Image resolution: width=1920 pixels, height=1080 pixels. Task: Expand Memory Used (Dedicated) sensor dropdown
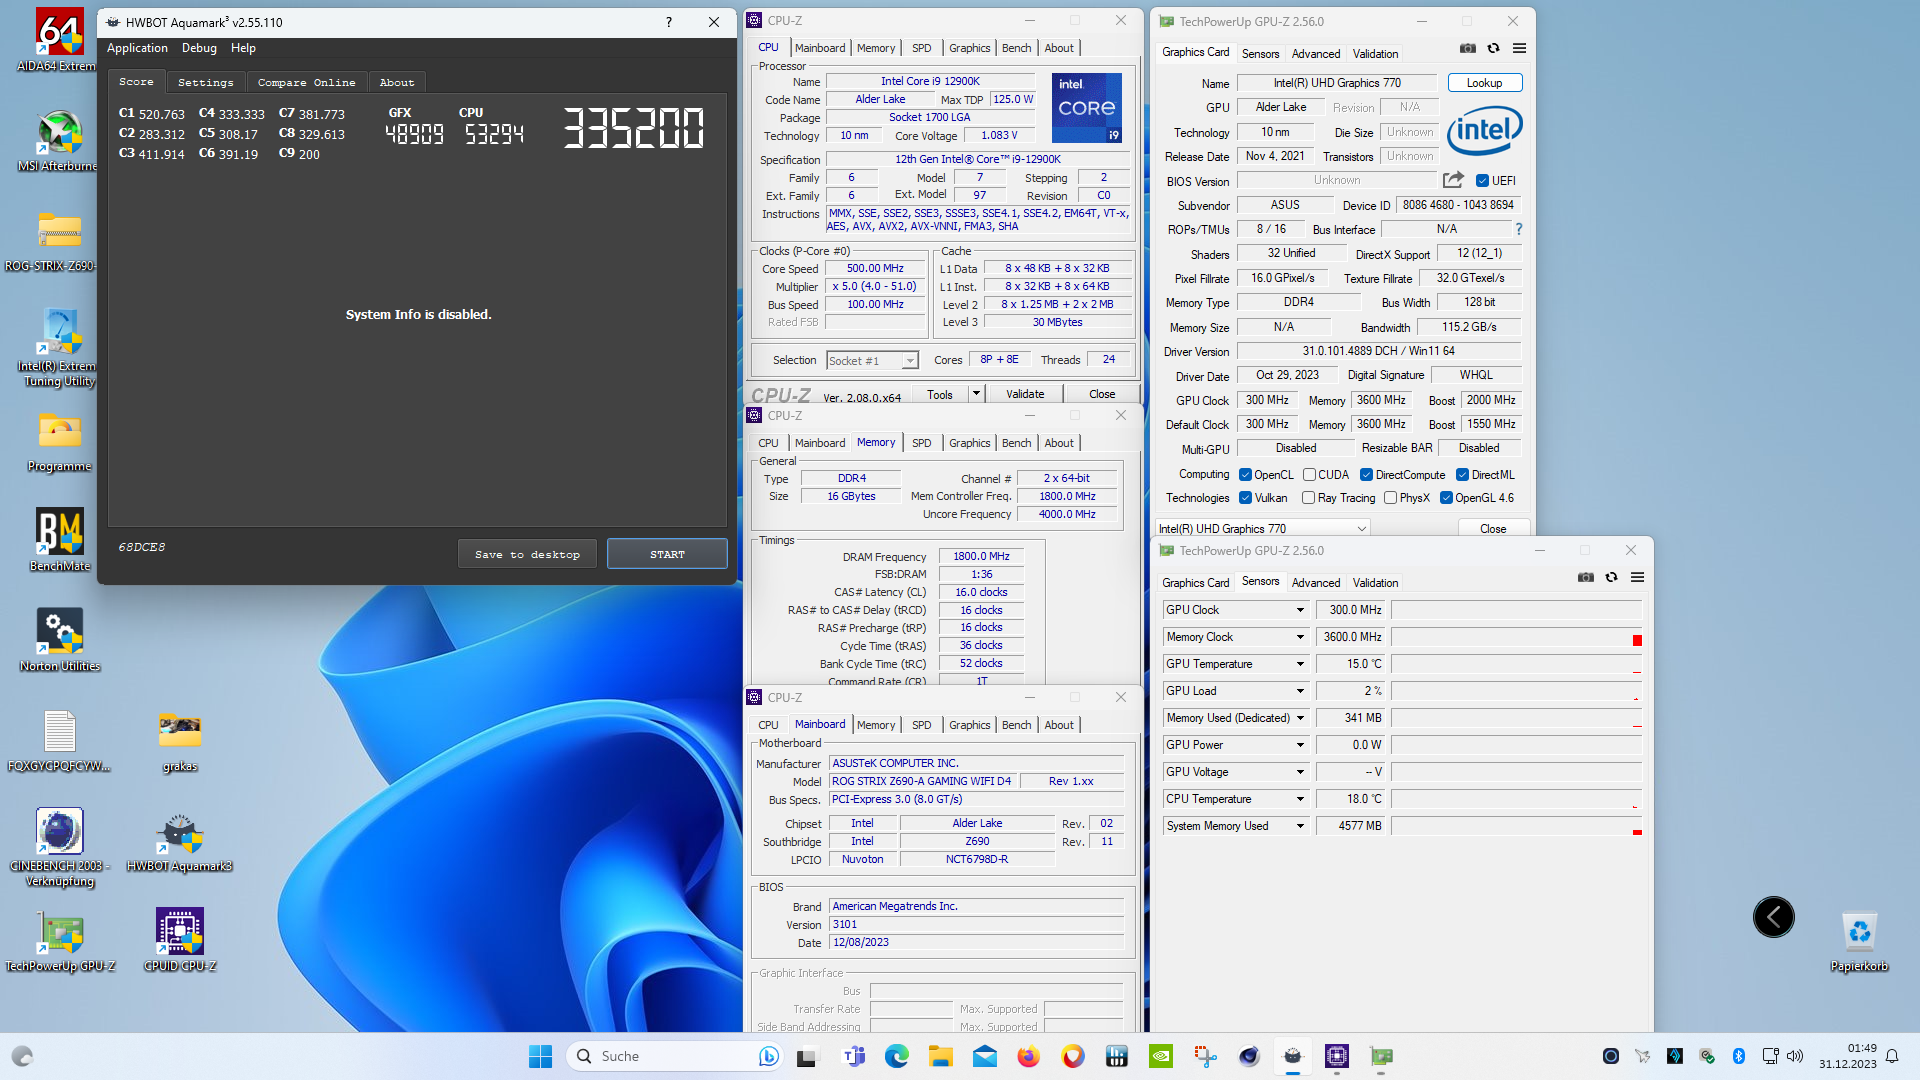[x=1300, y=718]
